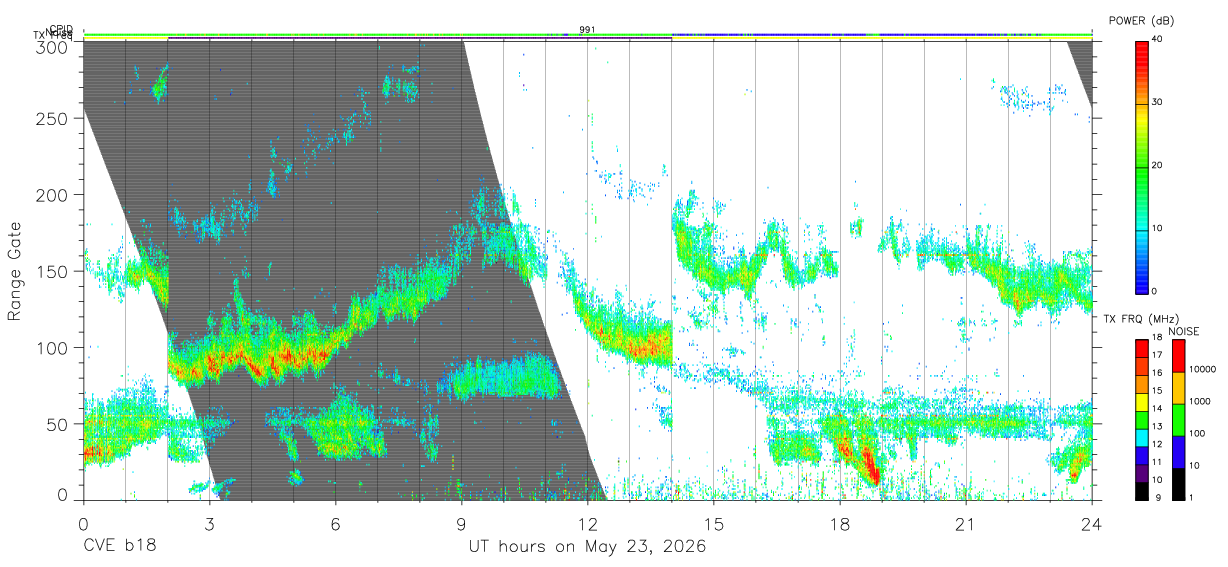This screenshot has height=567, width=1228.
Task: Click the 200 tick on the range gate axis
Action: (51, 194)
